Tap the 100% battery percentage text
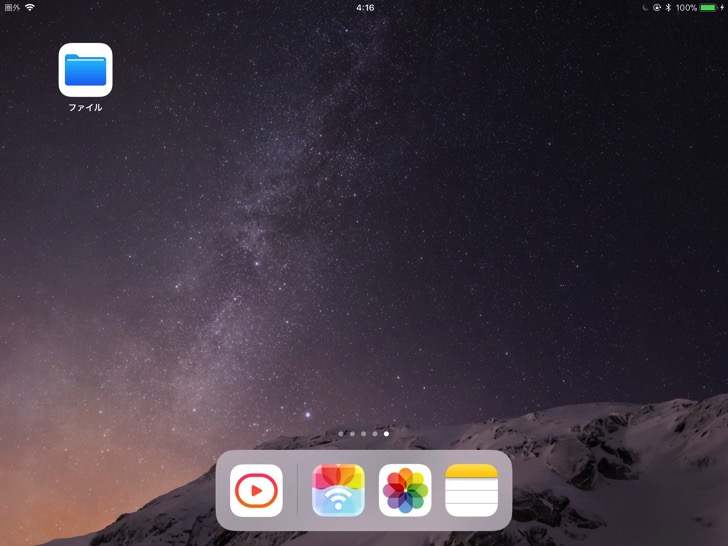The image size is (728, 546). (x=686, y=7)
